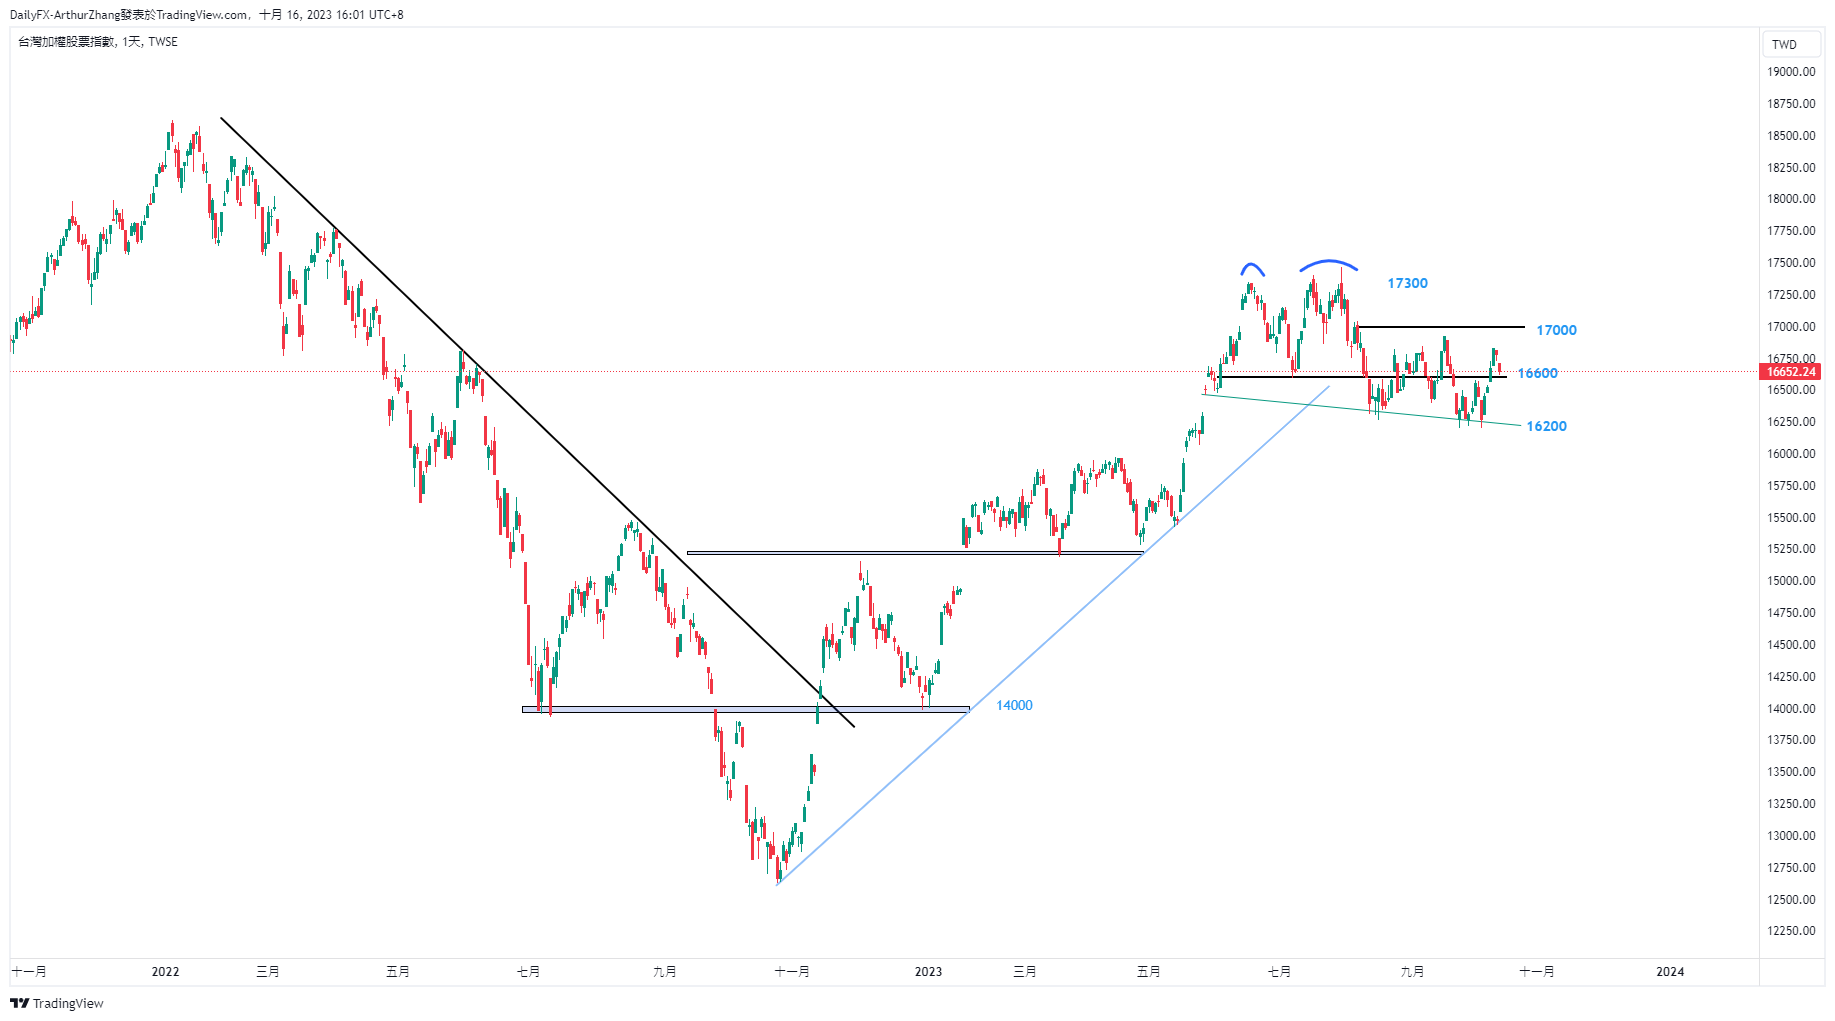The width and height of the screenshot is (1835, 1021).
Task: Click the 2024 label on time axis
Action: click(x=1670, y=971)
